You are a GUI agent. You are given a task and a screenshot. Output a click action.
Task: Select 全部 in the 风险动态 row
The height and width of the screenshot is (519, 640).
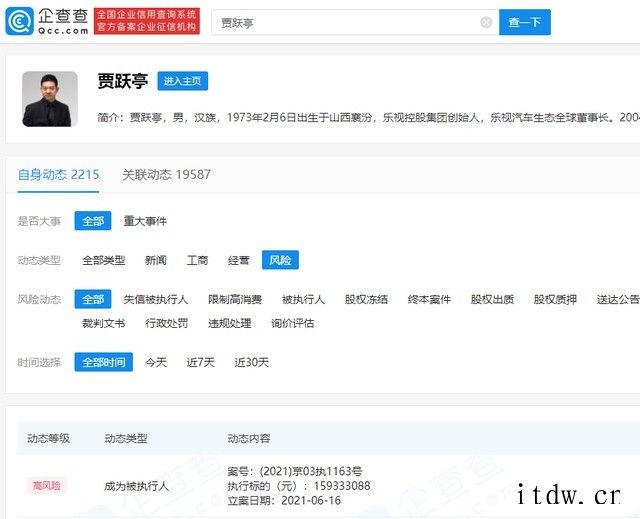[x=93, y=299]
